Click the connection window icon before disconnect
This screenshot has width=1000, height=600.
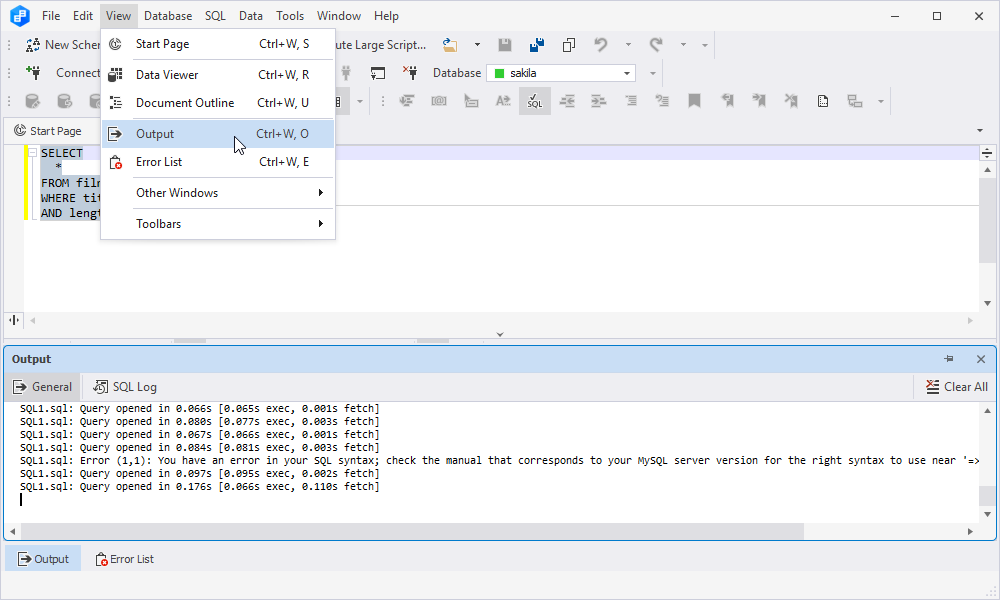pos(378,73)
